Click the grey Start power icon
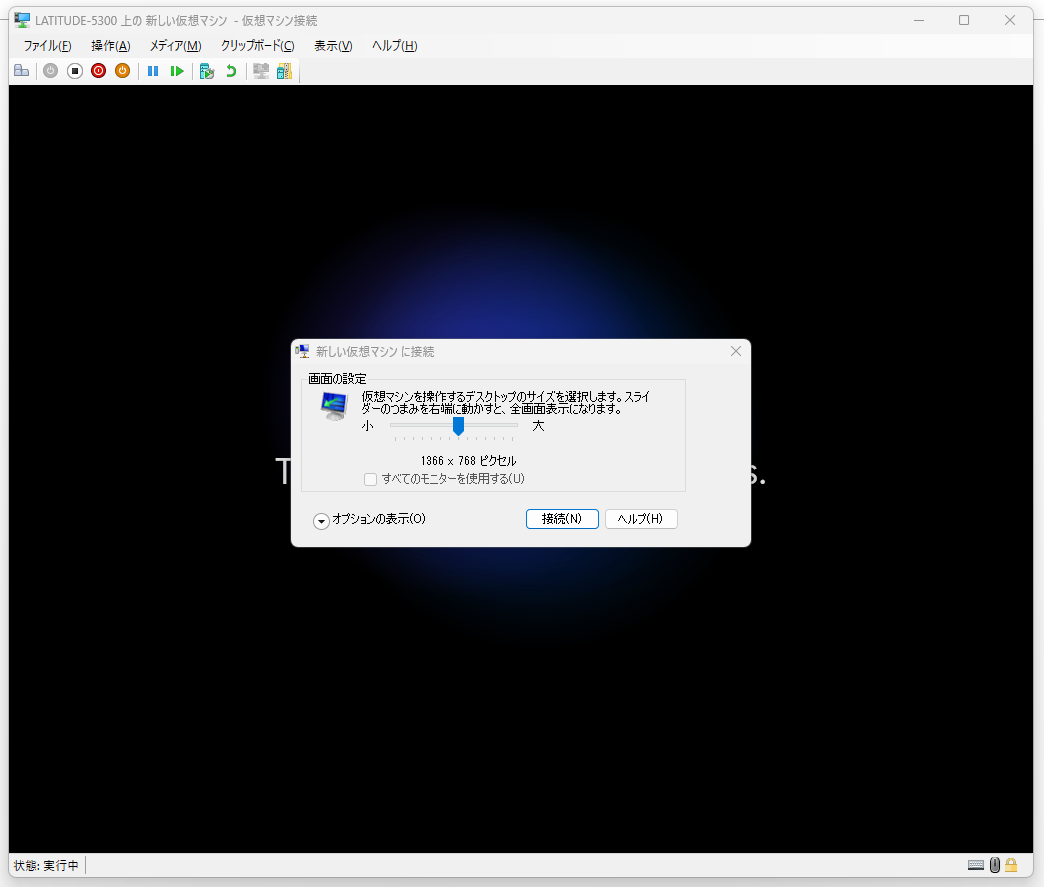The width and height of the screenshot is (1044, 887). point(51,71)
